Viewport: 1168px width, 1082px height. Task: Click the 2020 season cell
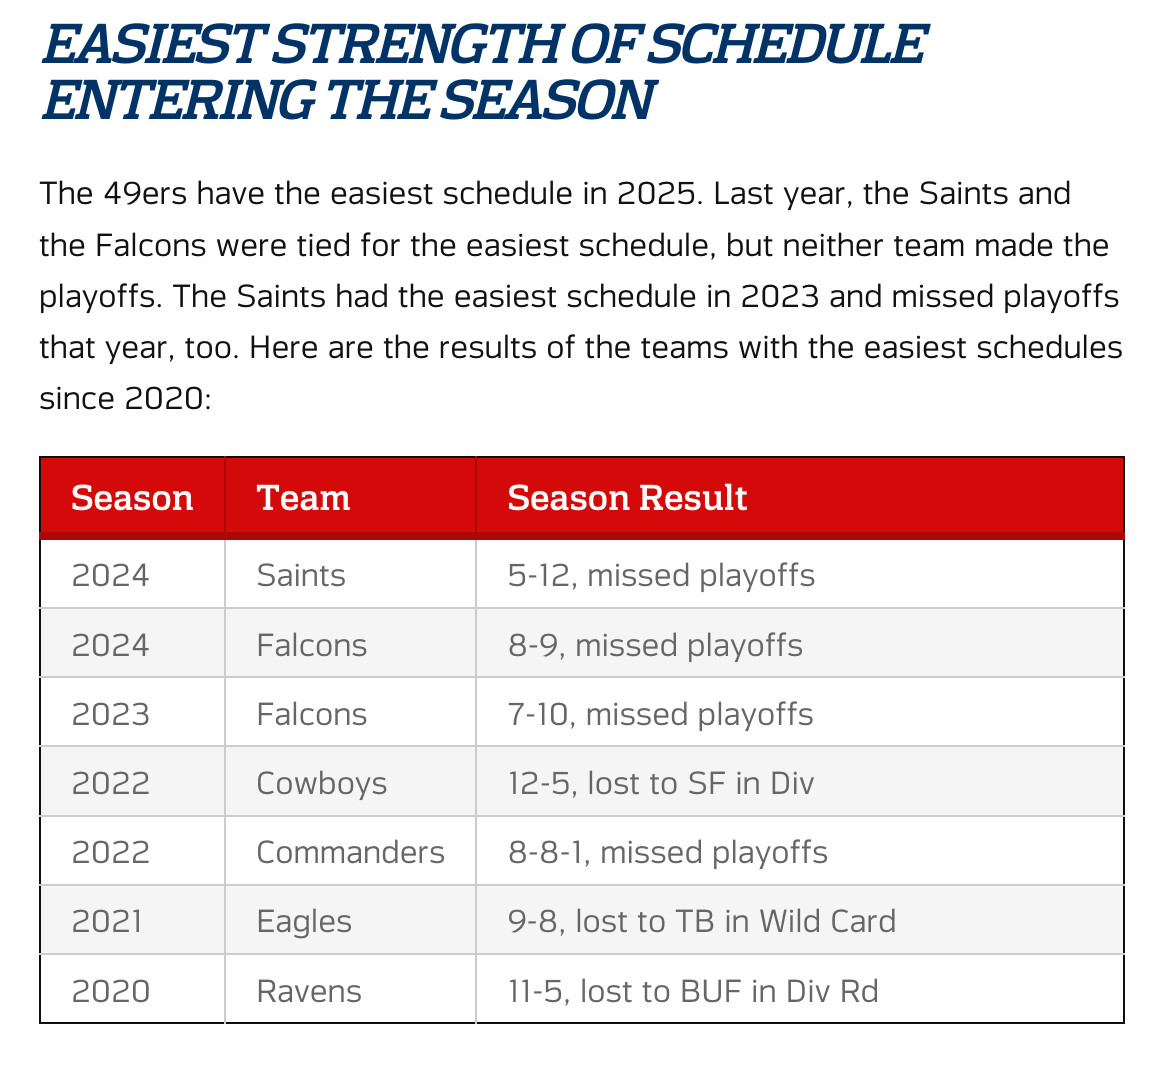pos(110,991)
